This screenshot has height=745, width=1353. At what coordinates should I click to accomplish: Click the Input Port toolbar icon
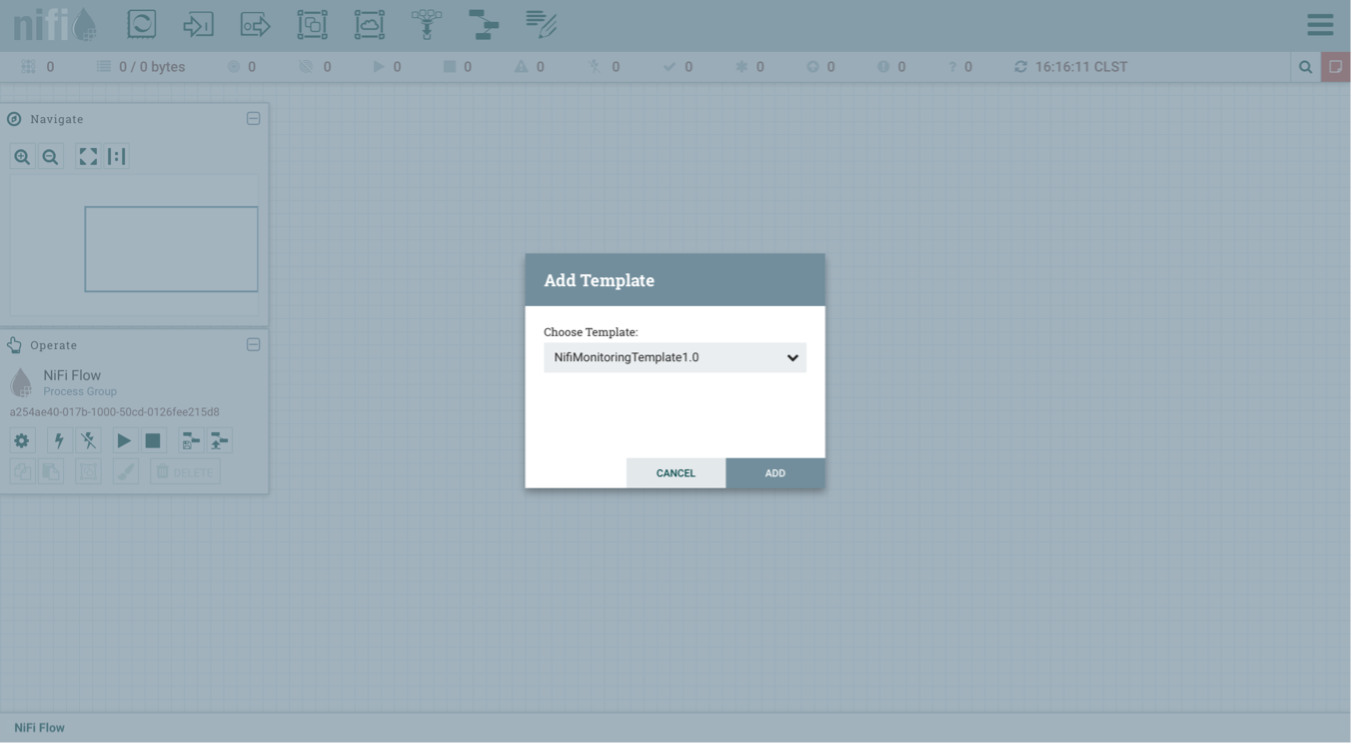tap(199, 25)
